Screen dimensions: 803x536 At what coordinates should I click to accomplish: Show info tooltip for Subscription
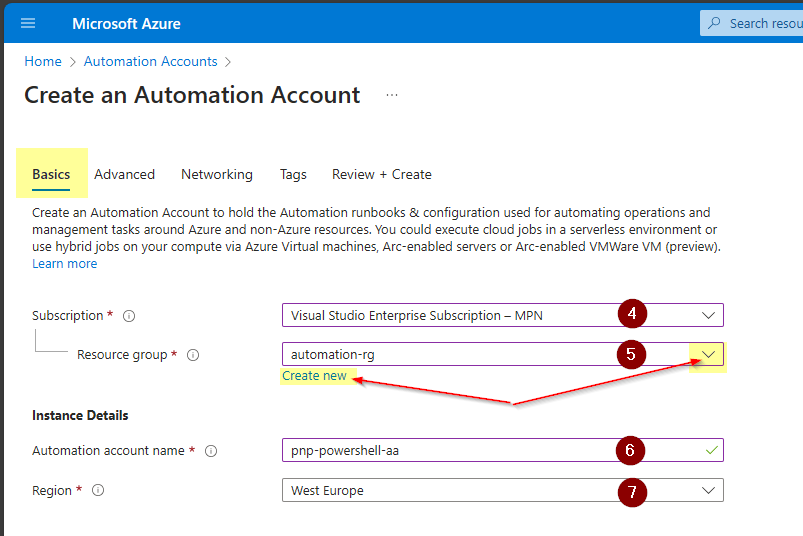tap(129, 316)
